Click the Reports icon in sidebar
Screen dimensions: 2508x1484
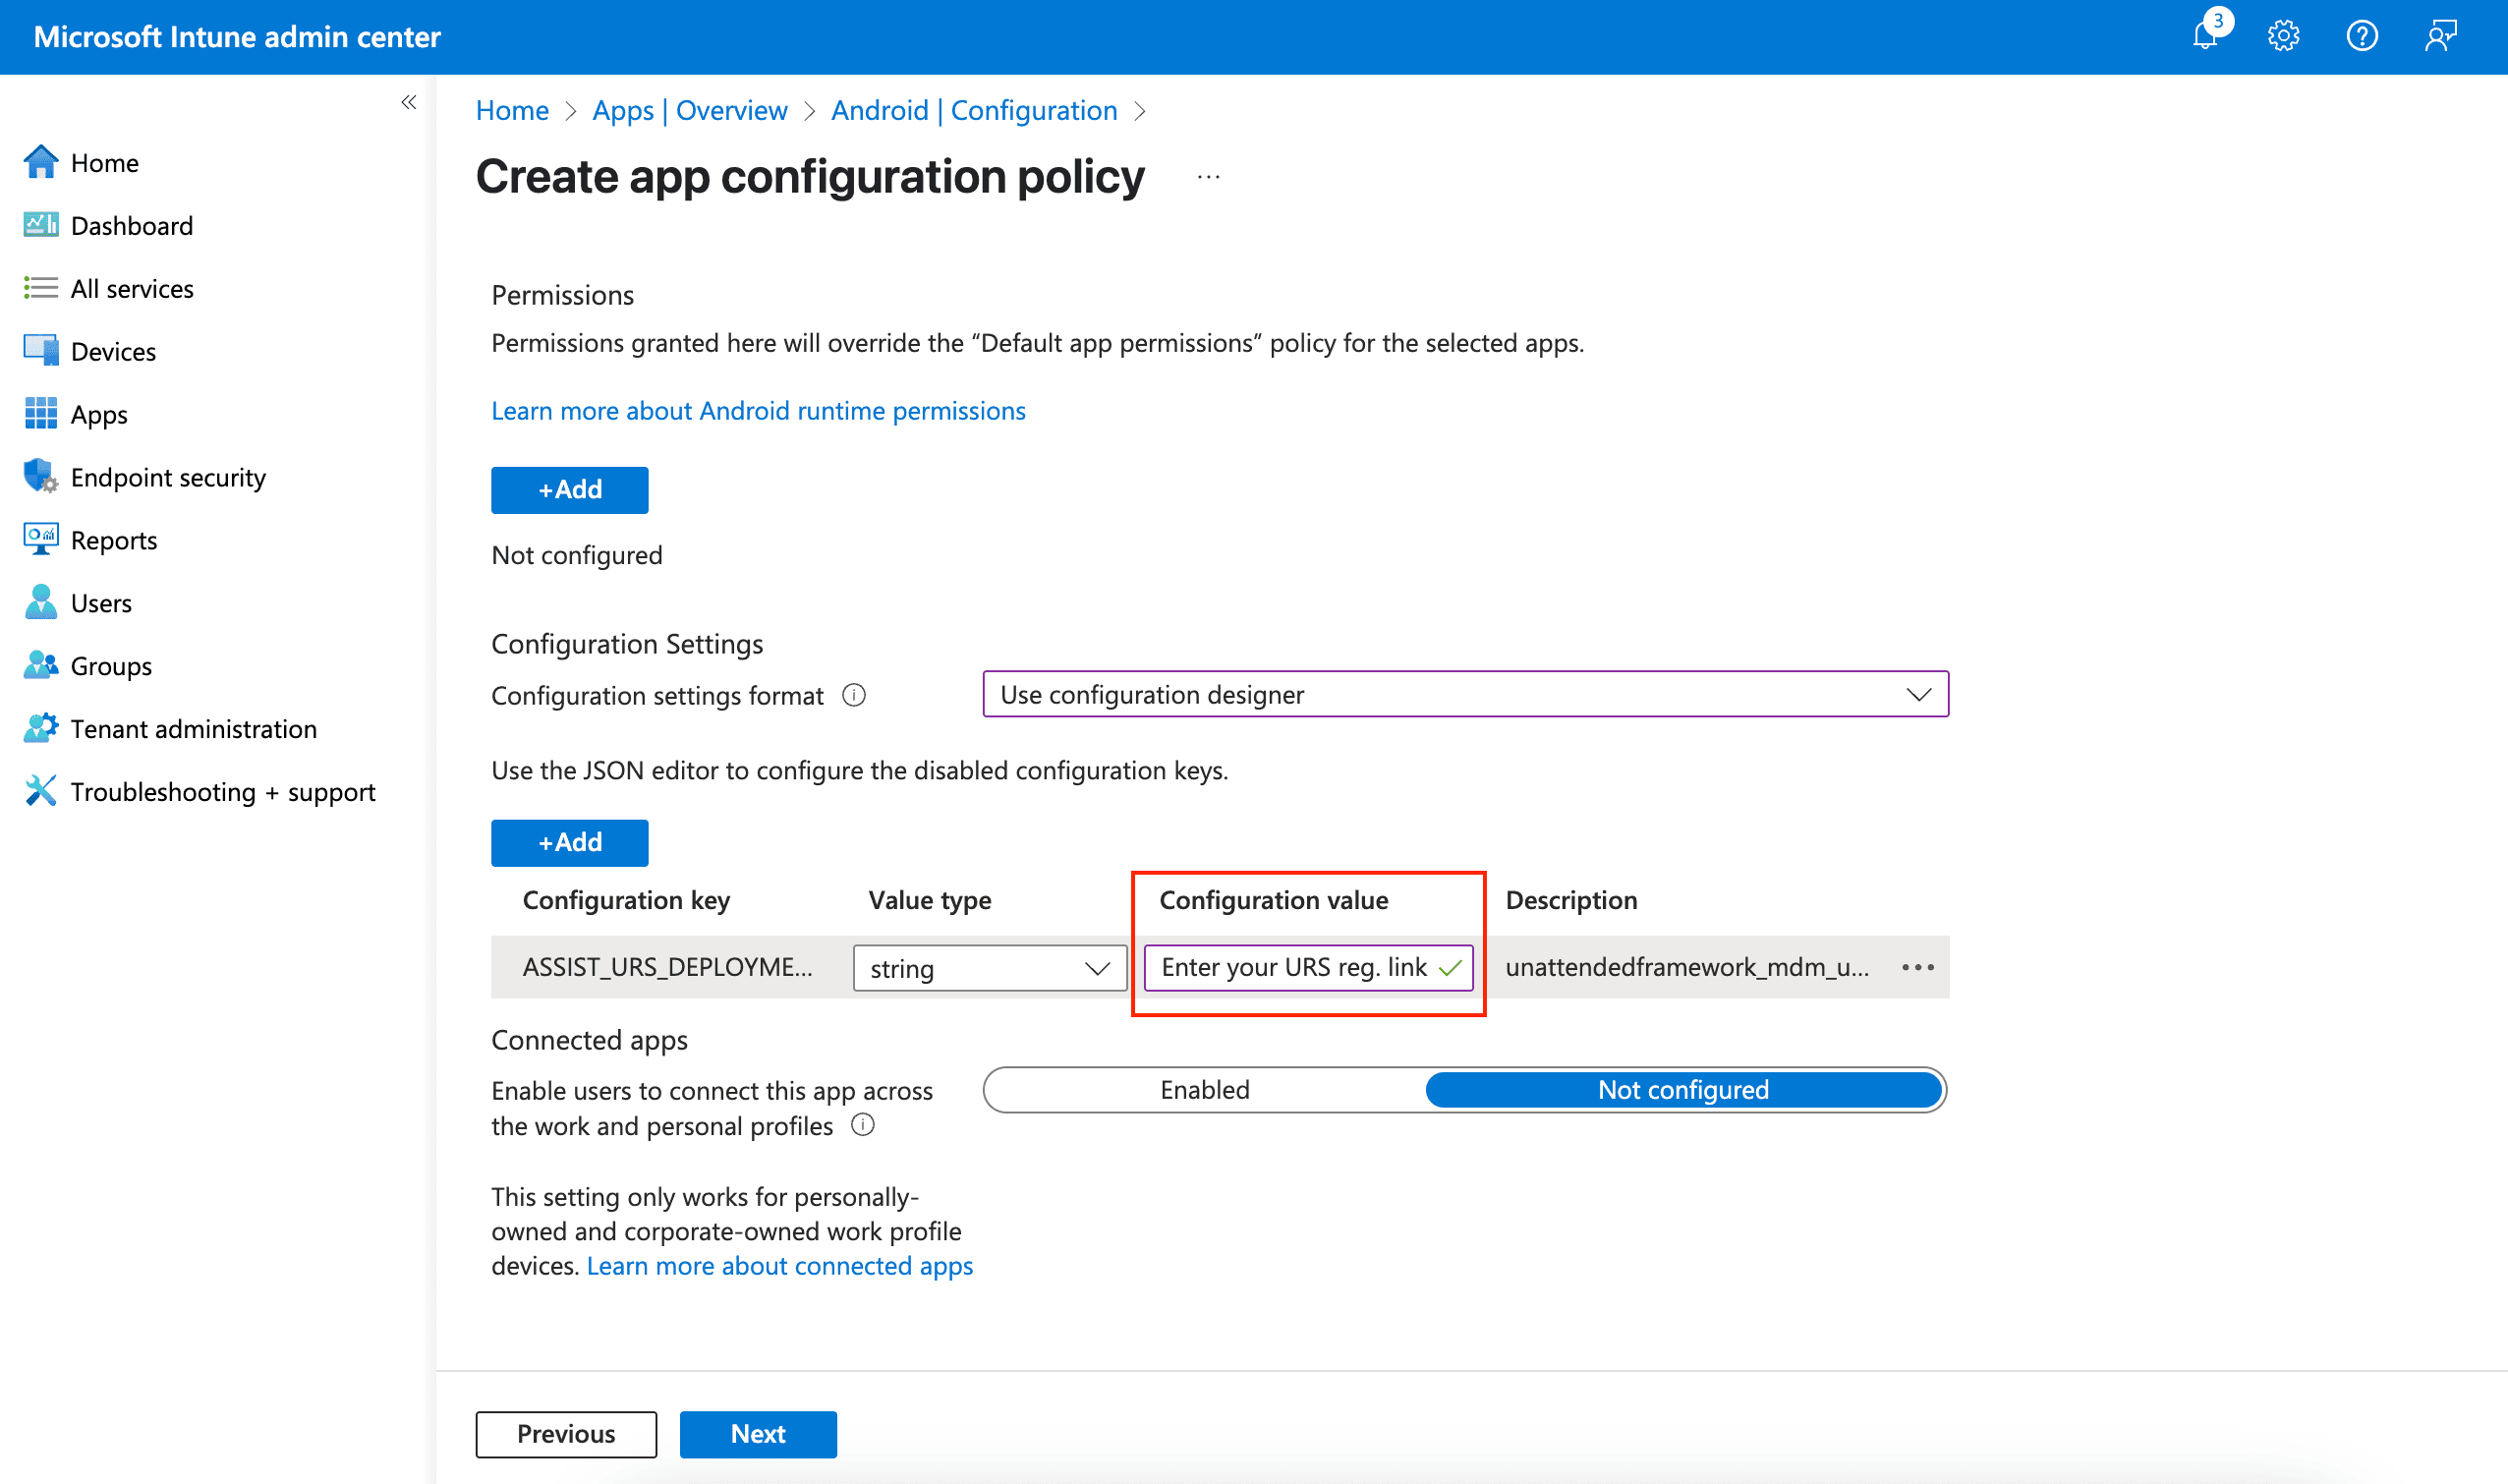click(40, 540)
